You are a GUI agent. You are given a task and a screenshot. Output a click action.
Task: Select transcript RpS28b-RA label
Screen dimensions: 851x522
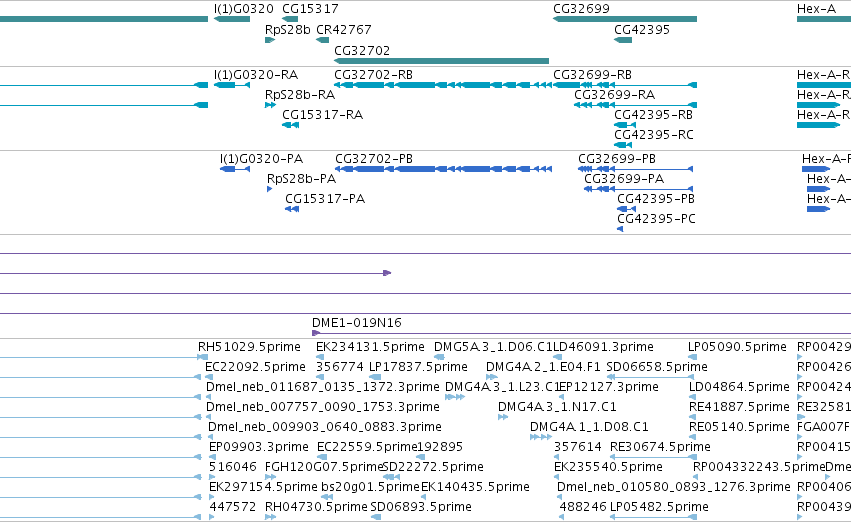point(300,94)
